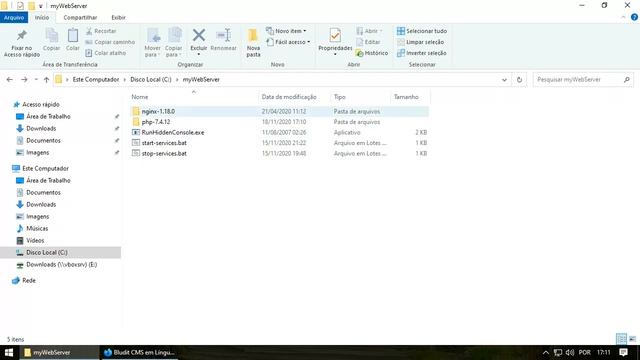640x360 pixels.
Task: Click Disco Local (C:) breadcrumb
Action: [x=151, y=80]
